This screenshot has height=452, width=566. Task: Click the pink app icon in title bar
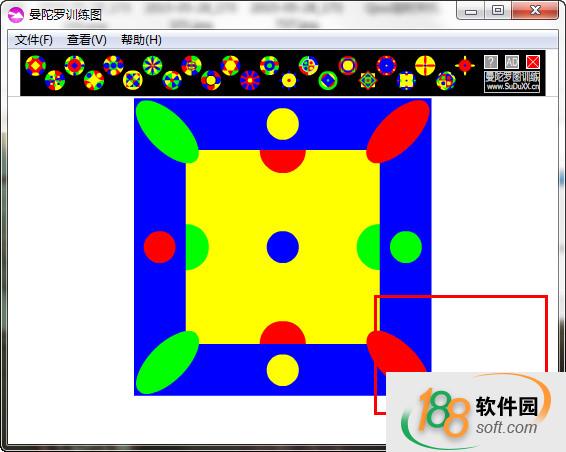[16, 15]
